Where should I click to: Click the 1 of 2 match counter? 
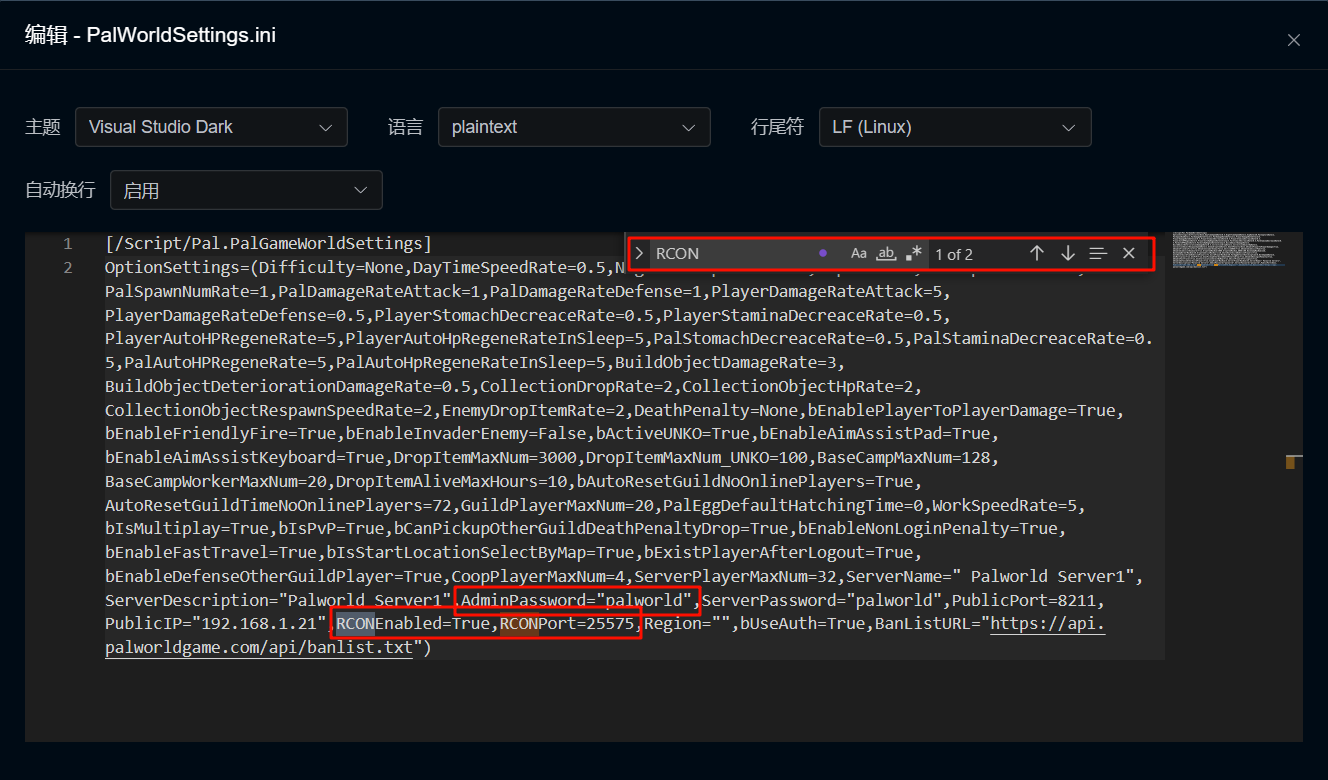click(x=954, y=254)
